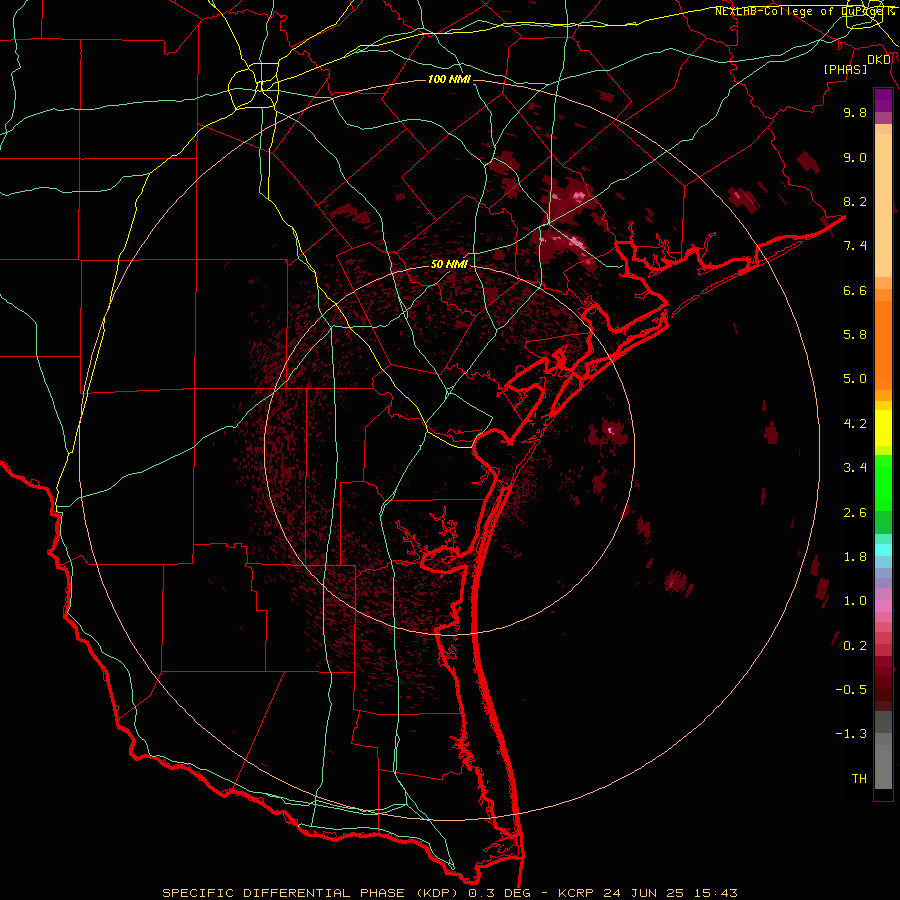Screen dimensions: 900x900
Task: Click the Specific Differential Phase (KDP) caption
Action: pyautogui.click(x=311, y=893)
